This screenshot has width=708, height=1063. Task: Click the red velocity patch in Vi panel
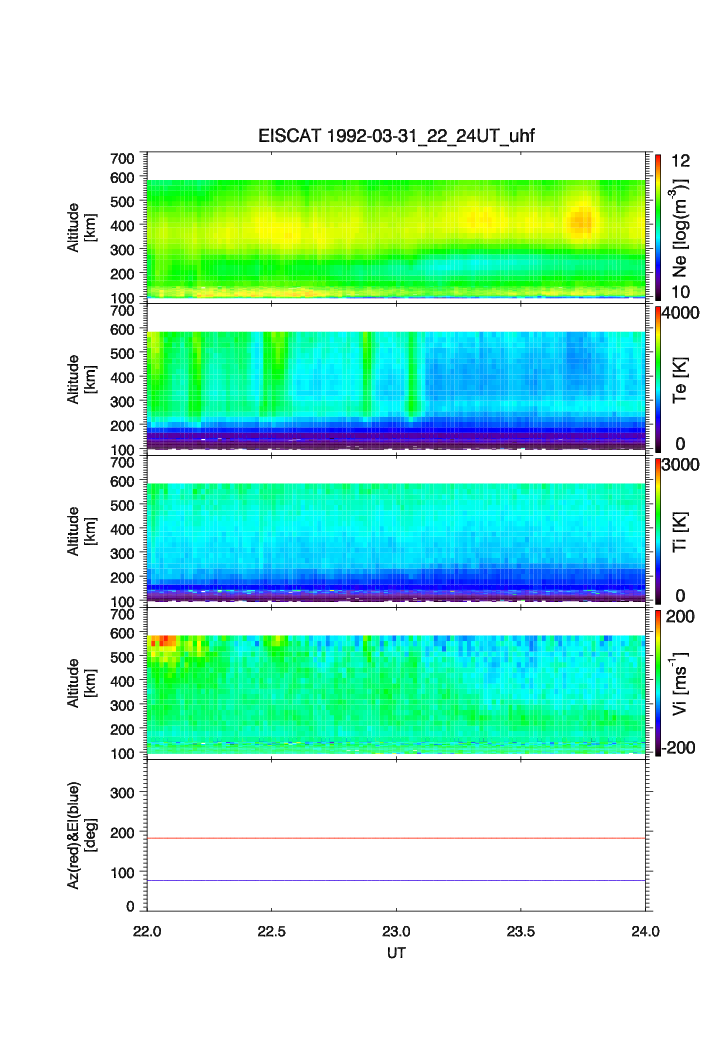point(163,641)
